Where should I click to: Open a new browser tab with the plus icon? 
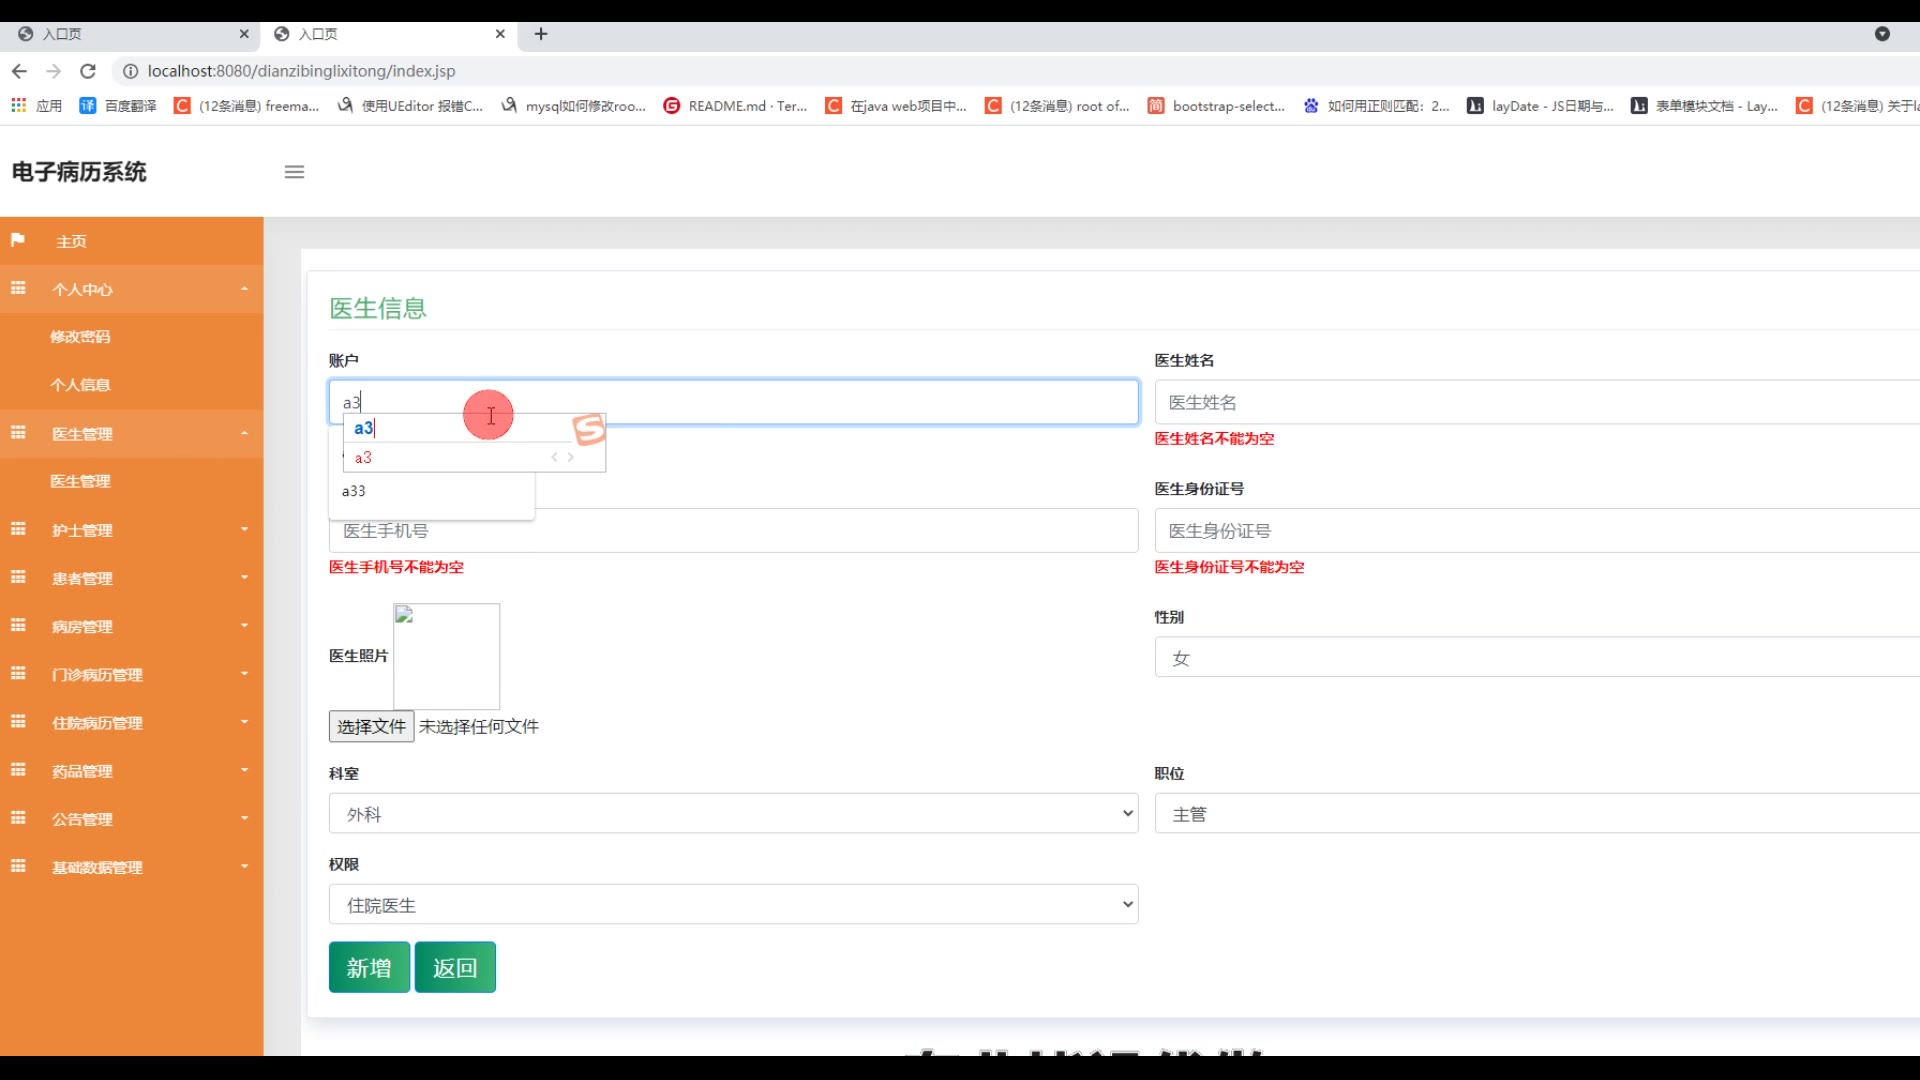tap(541, 34)
